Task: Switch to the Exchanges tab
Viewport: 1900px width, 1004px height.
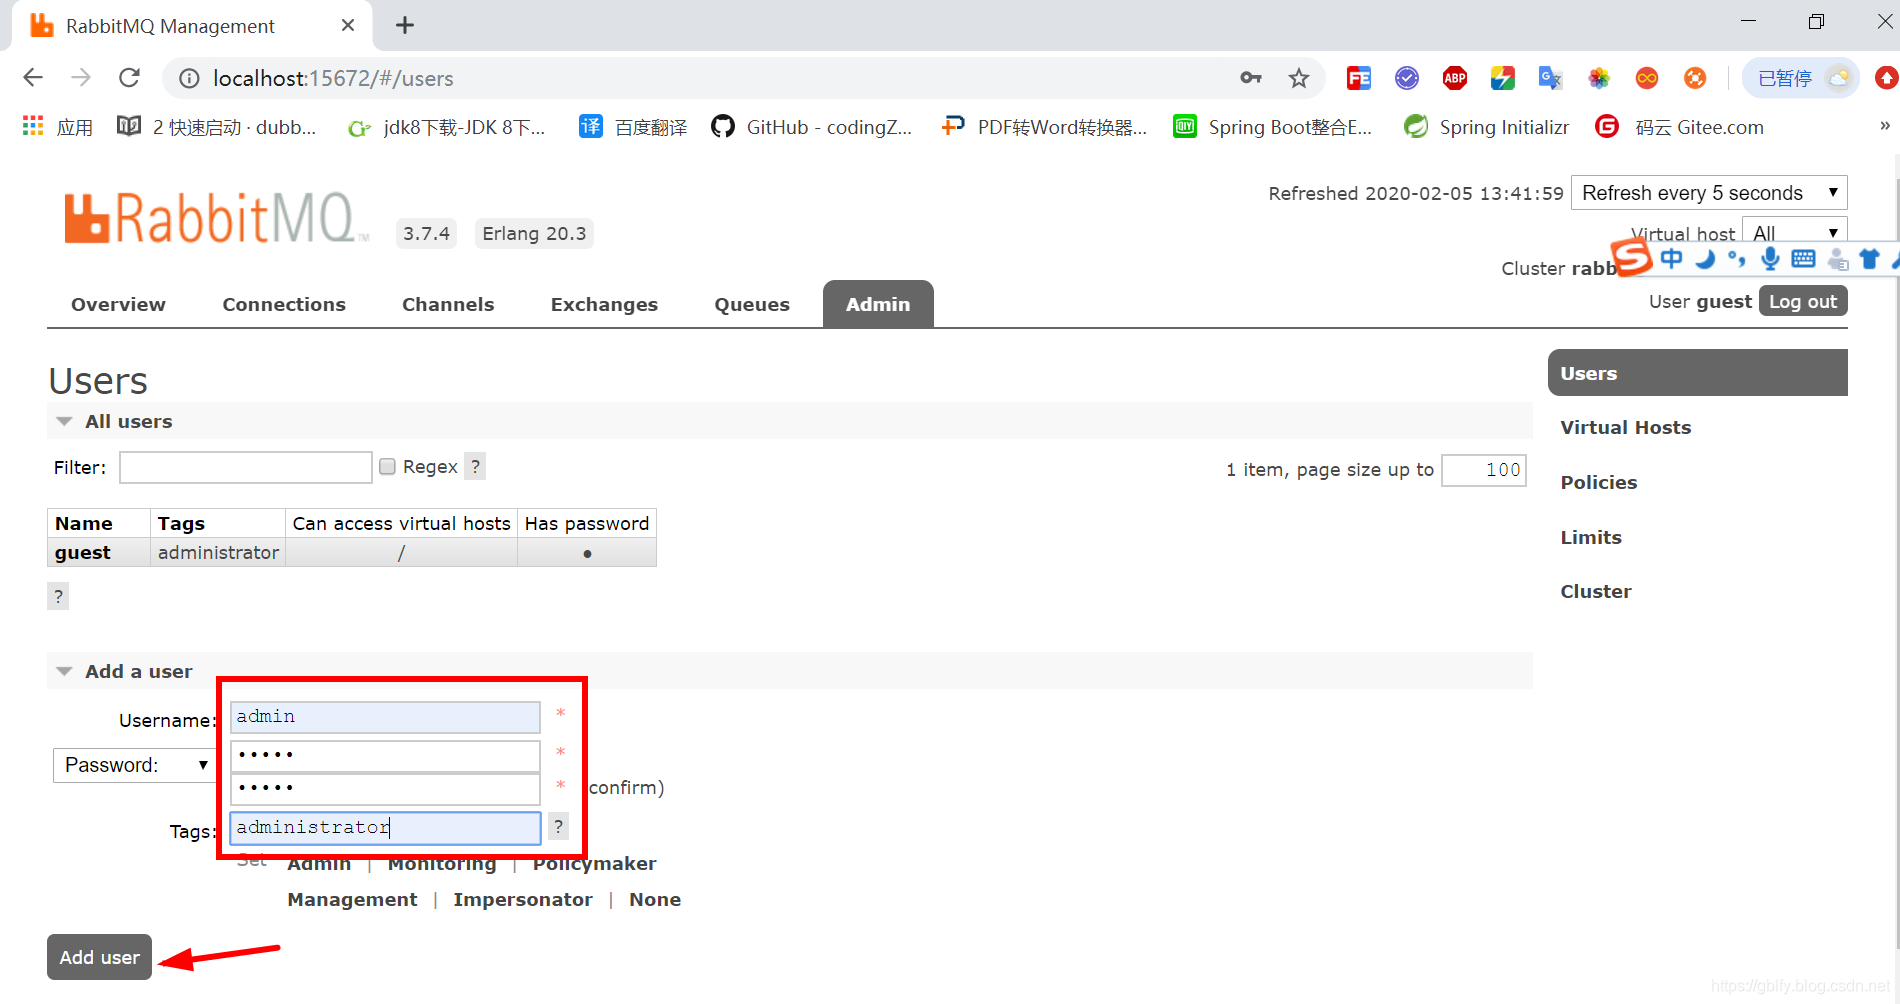Action: click(604, 304)
